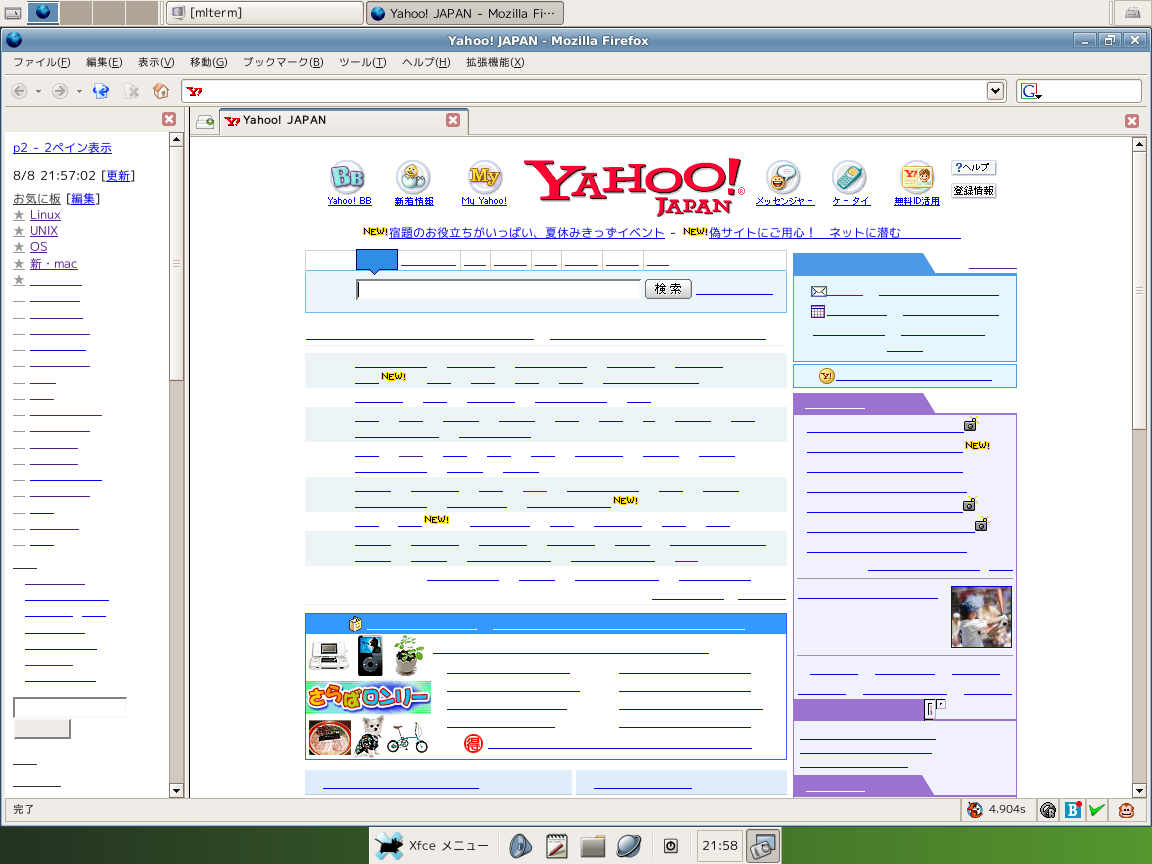Click the p2 - 2ペイン表示 sidebar link
Viewport: 1152px width, 864px height.
tap(62, 148)
